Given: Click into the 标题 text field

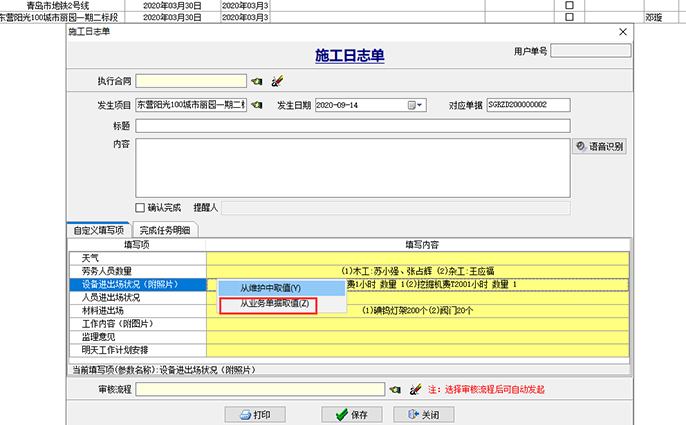Looking at the screenshot, I should (352, 126).
